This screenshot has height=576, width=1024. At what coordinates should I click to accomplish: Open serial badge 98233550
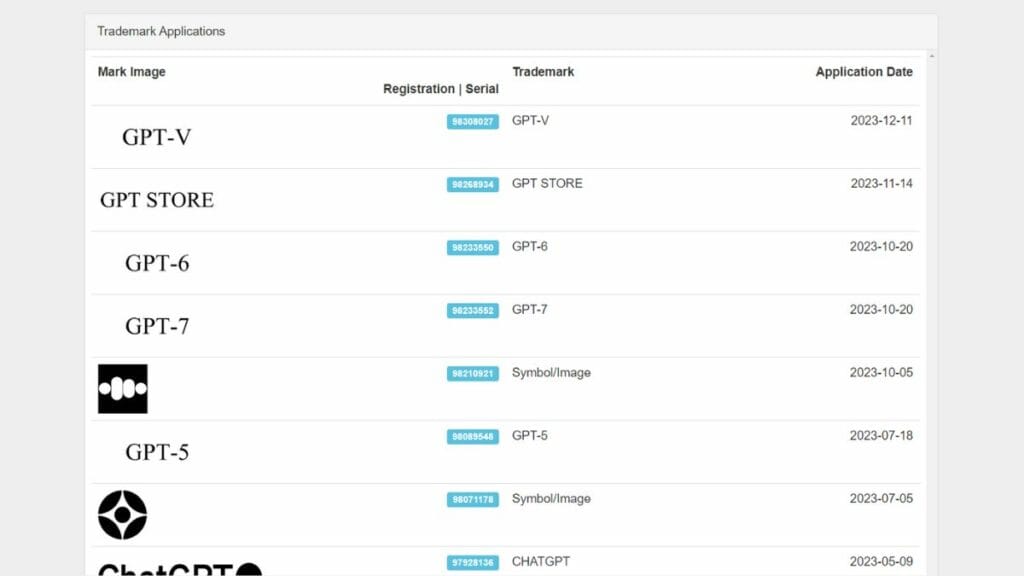(473, 248)
